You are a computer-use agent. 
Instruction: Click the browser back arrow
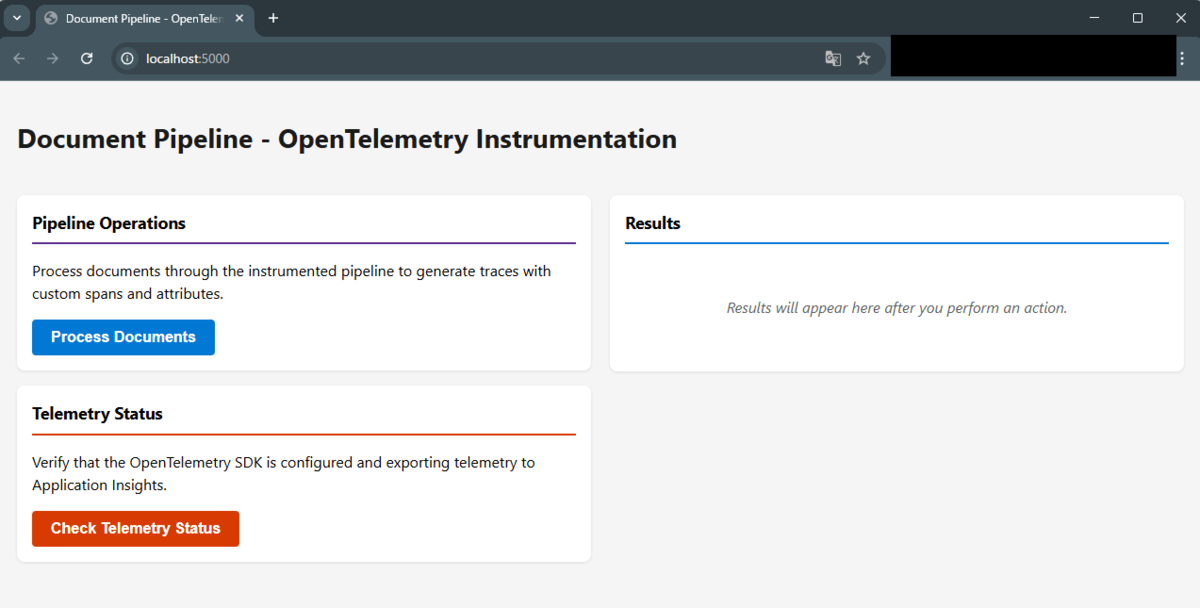coord(19,59)
